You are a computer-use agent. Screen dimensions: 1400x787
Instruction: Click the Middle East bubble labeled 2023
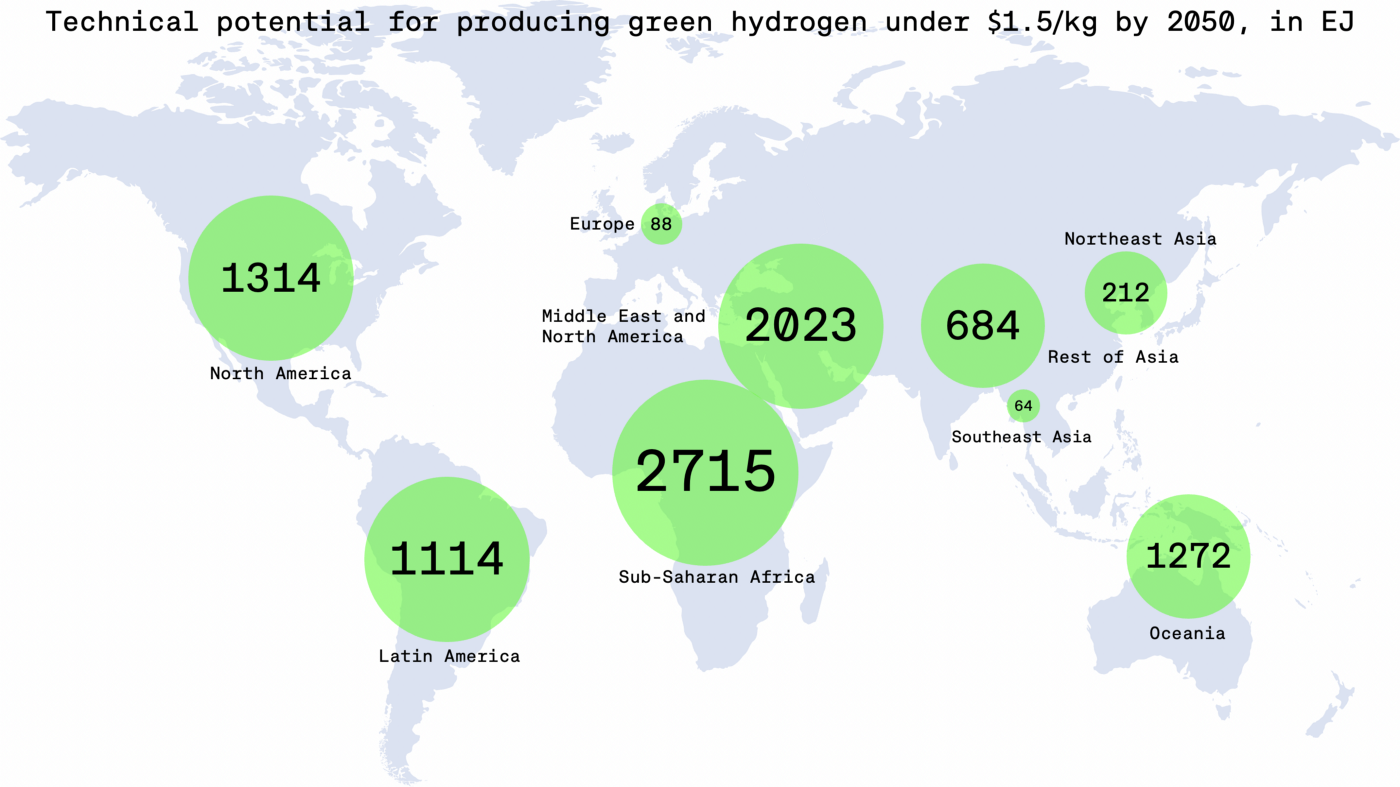click(800, 326)
